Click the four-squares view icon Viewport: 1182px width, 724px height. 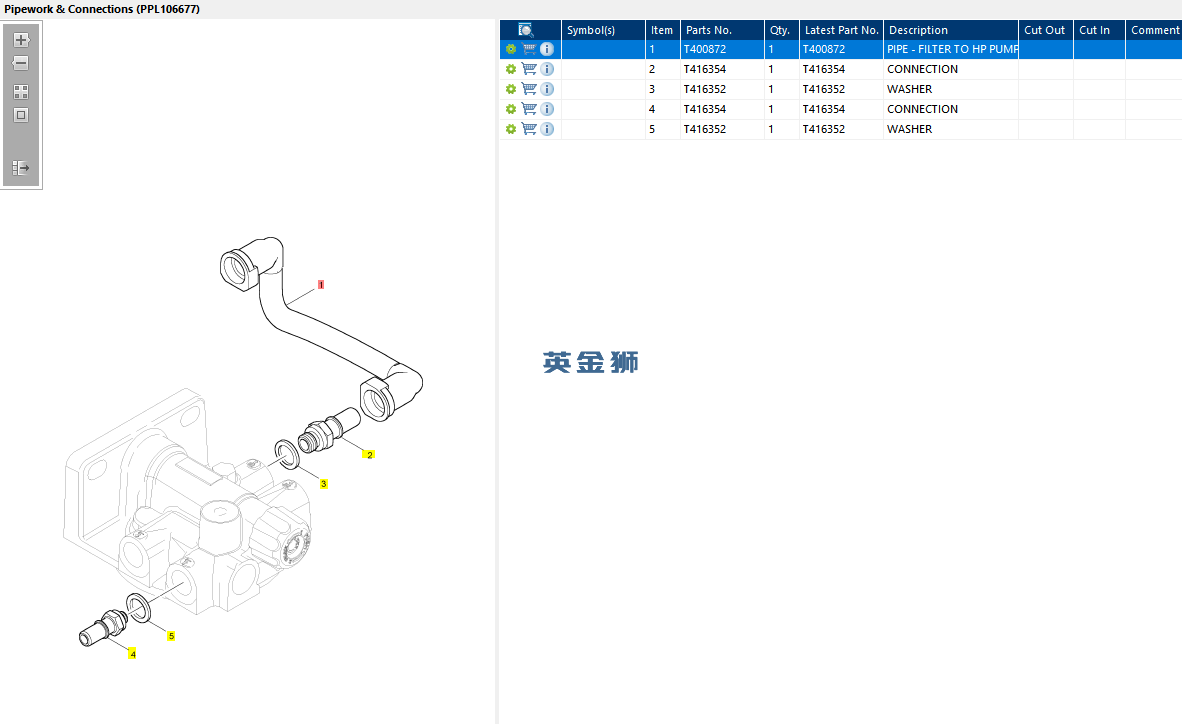pos(21,92)
